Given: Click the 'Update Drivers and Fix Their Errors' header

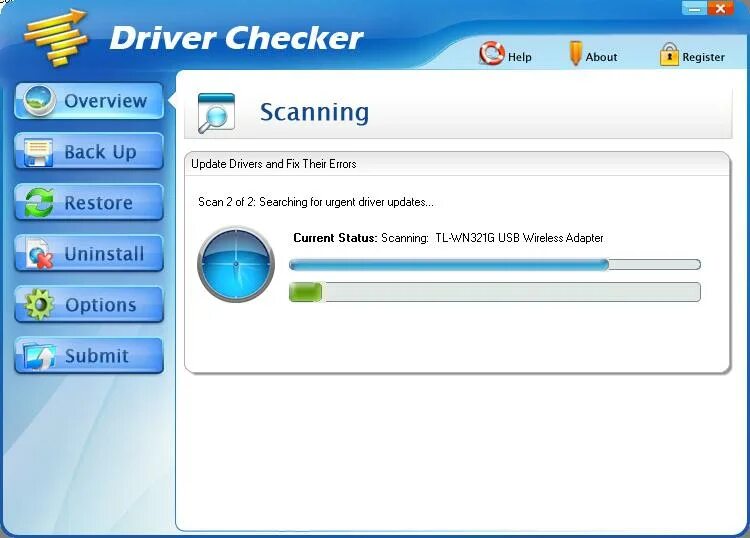Looking at the screenshot, I should [274, 164].
